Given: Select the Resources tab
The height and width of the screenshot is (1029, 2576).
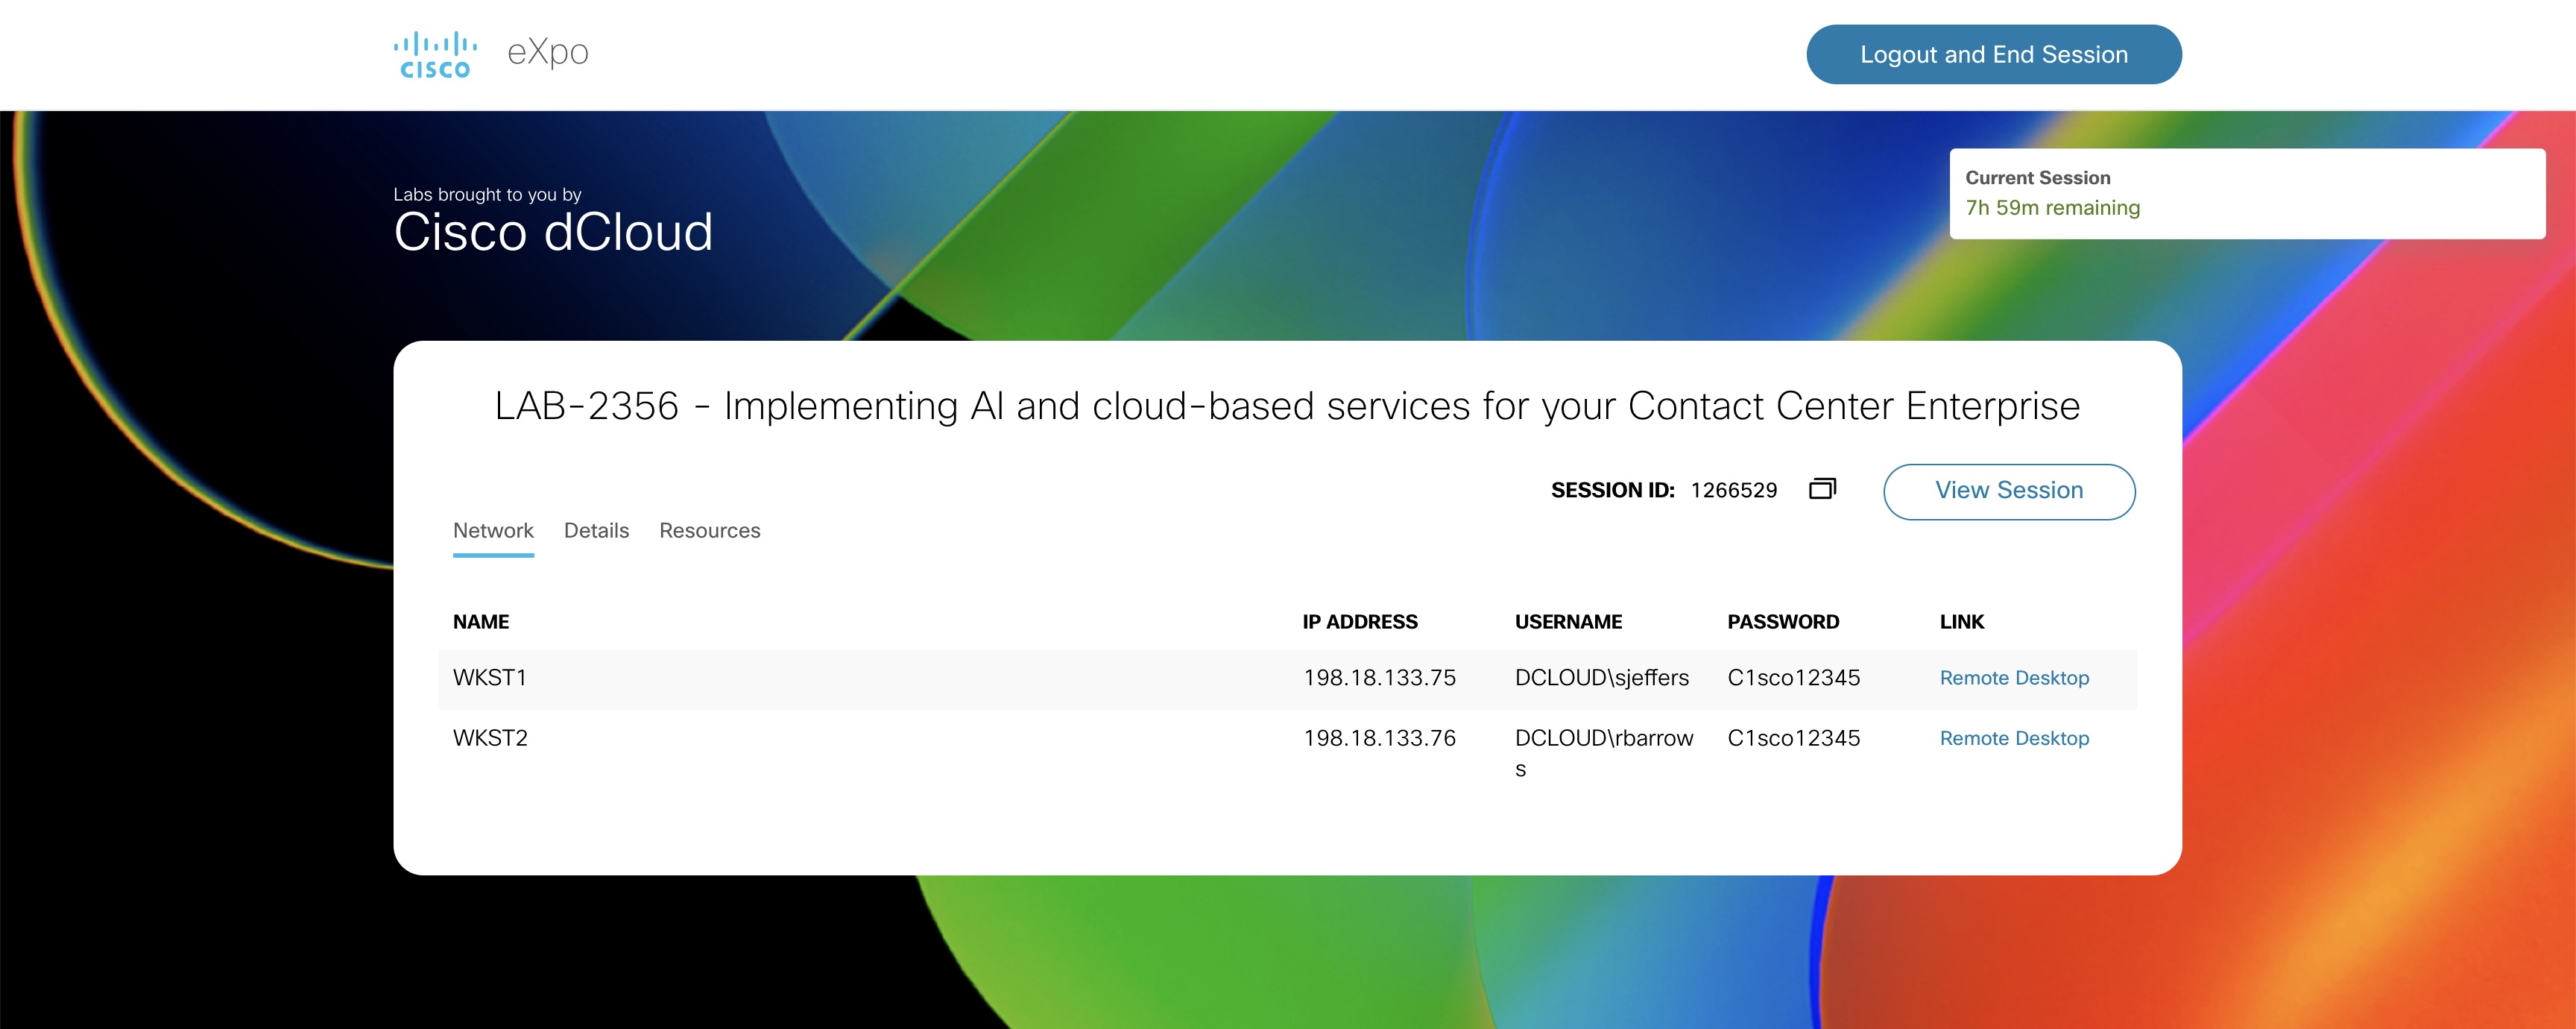Looking at the screenshot, I should click(x=709, y=531).
